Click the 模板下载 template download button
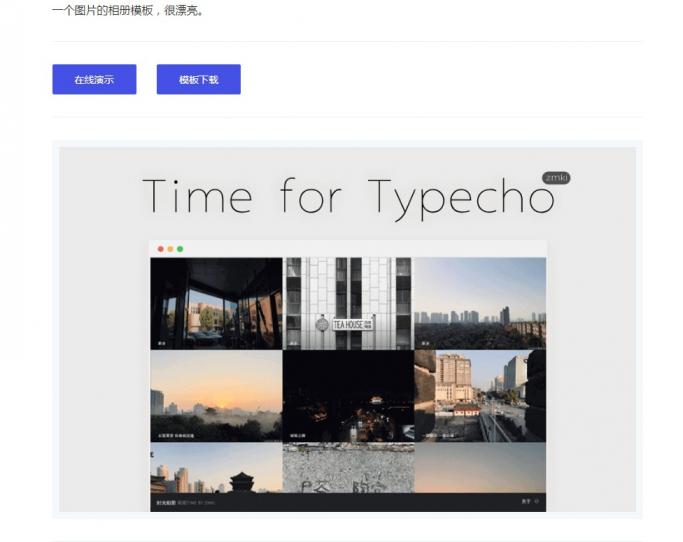 pyautogui.click(x=199, y=79)
